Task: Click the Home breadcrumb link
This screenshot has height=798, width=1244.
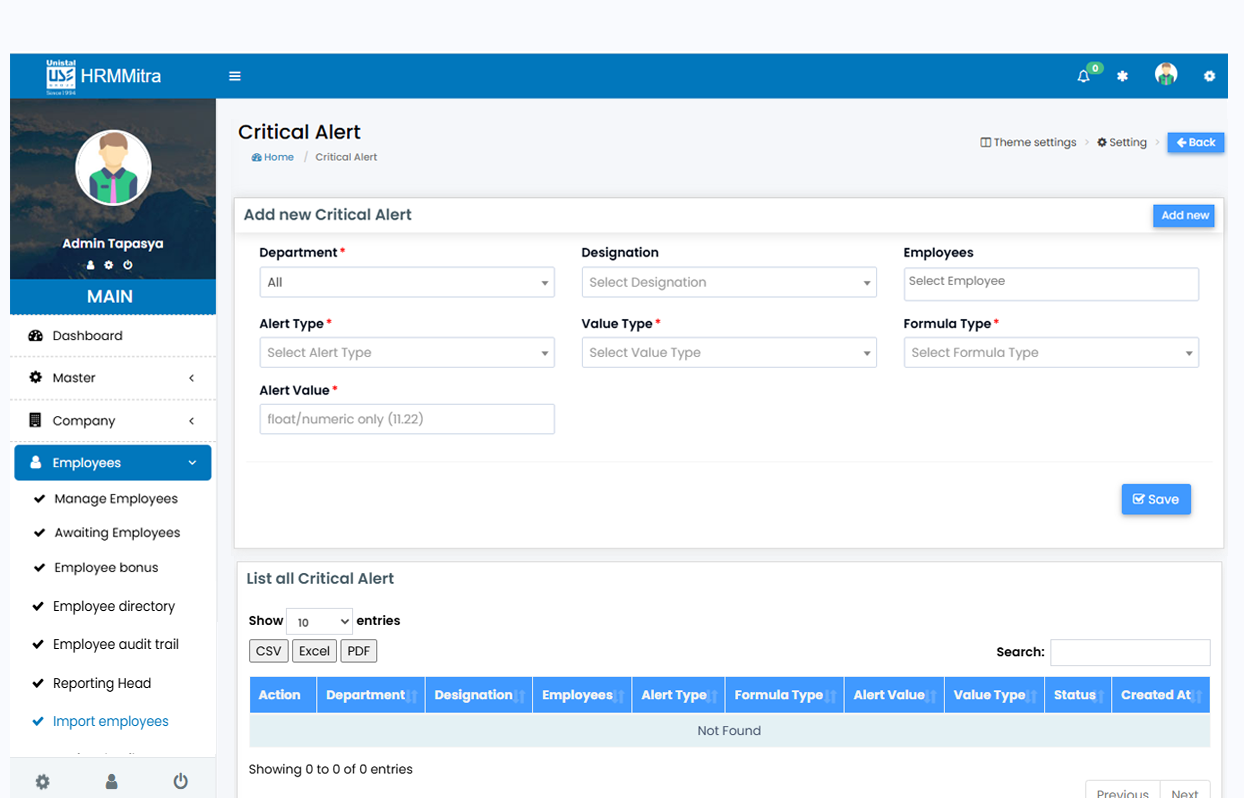Action: (x=278, y=157)
